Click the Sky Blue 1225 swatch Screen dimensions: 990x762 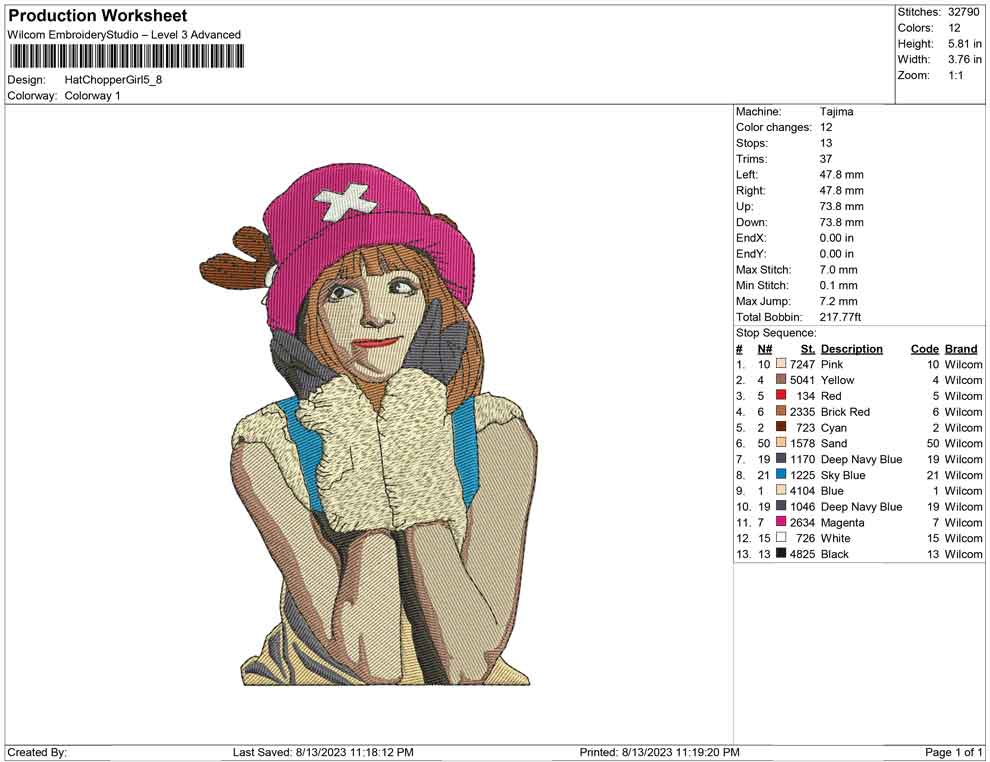(x=781, y=474)
